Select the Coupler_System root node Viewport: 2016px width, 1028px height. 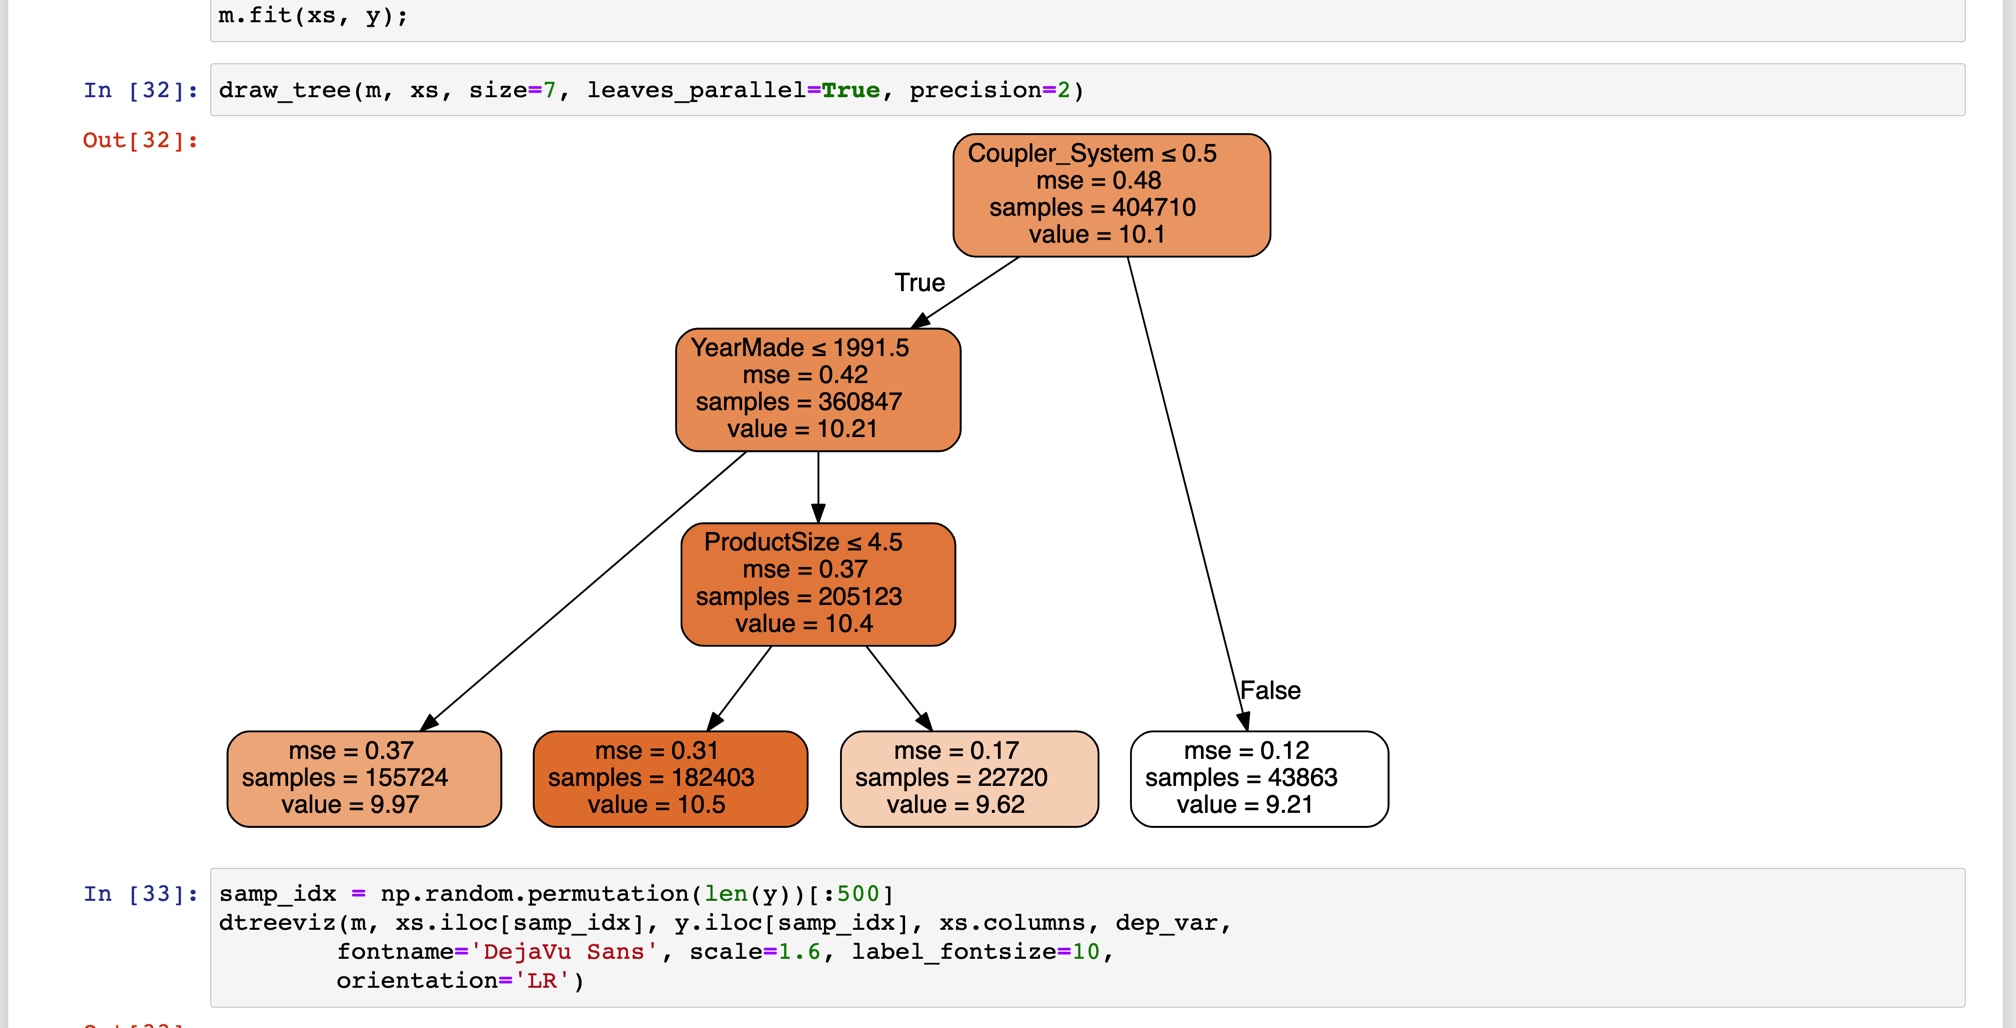pos(1111,194)
